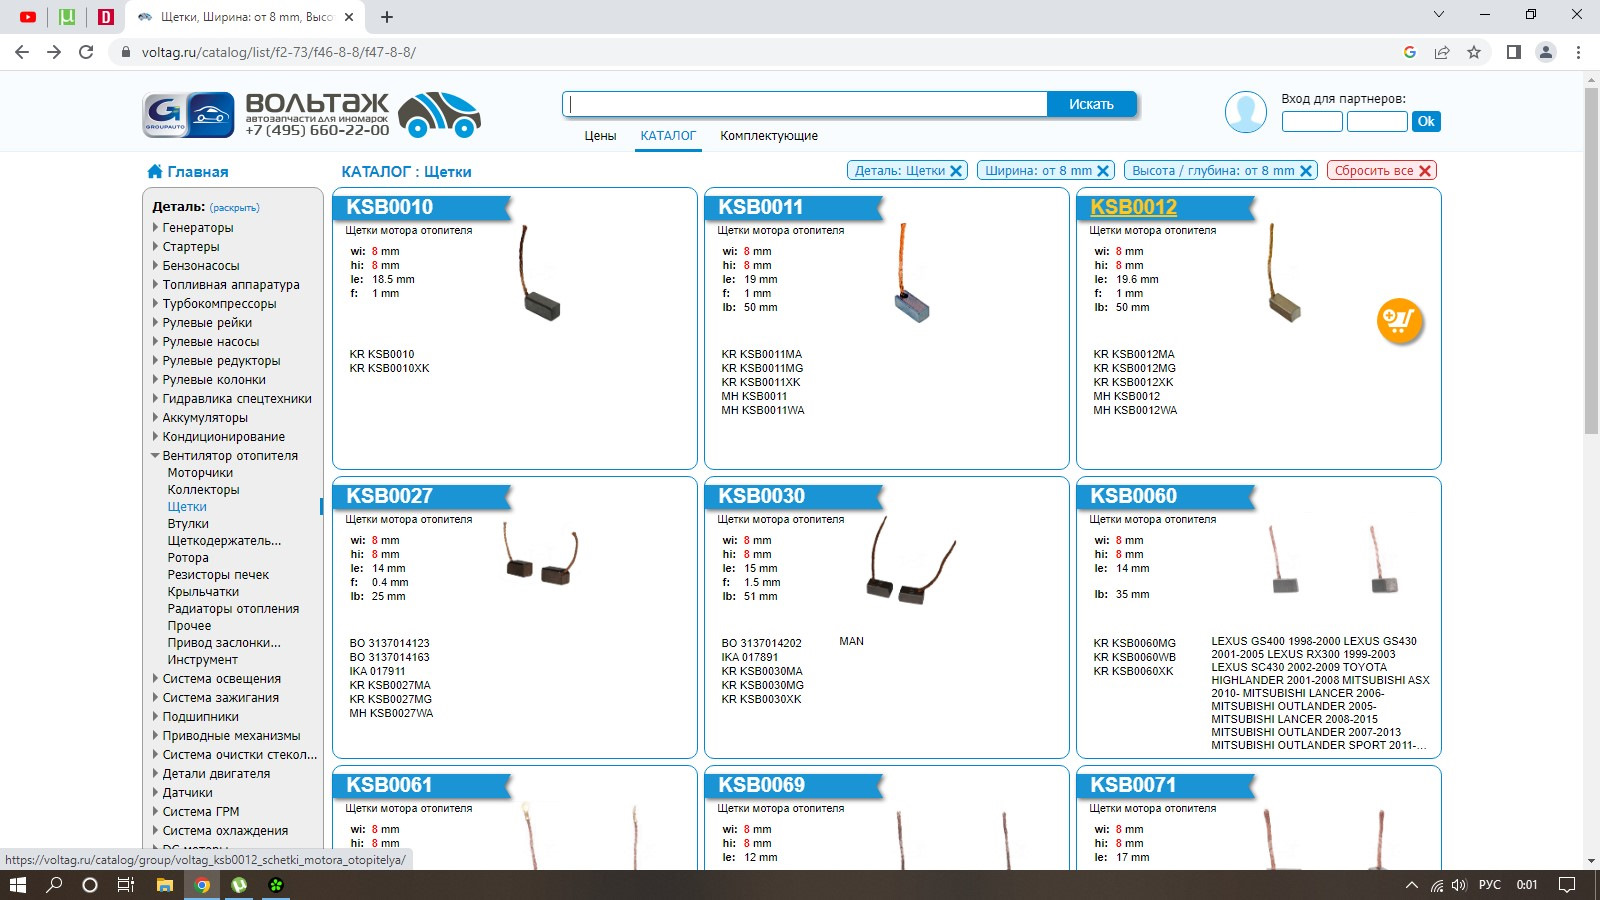This screenshot has height=900, width=1600.
Task: Click the page vertical scrollbar
Action: point(1591,260)
